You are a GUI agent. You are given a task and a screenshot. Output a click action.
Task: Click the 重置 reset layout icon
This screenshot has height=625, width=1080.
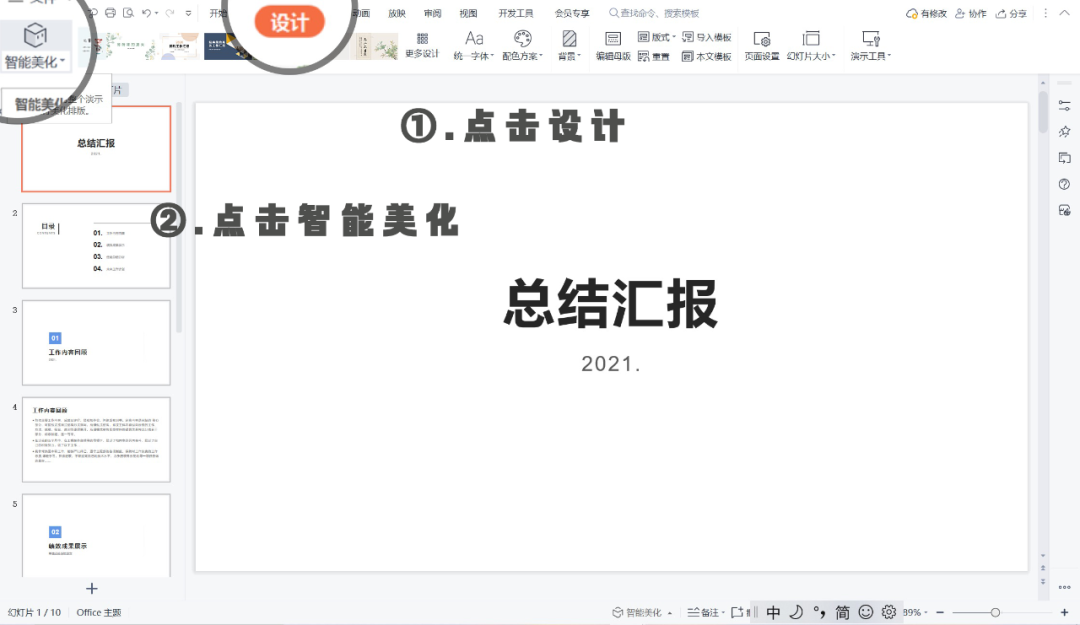pyautogui.click(x=644, y=57)
